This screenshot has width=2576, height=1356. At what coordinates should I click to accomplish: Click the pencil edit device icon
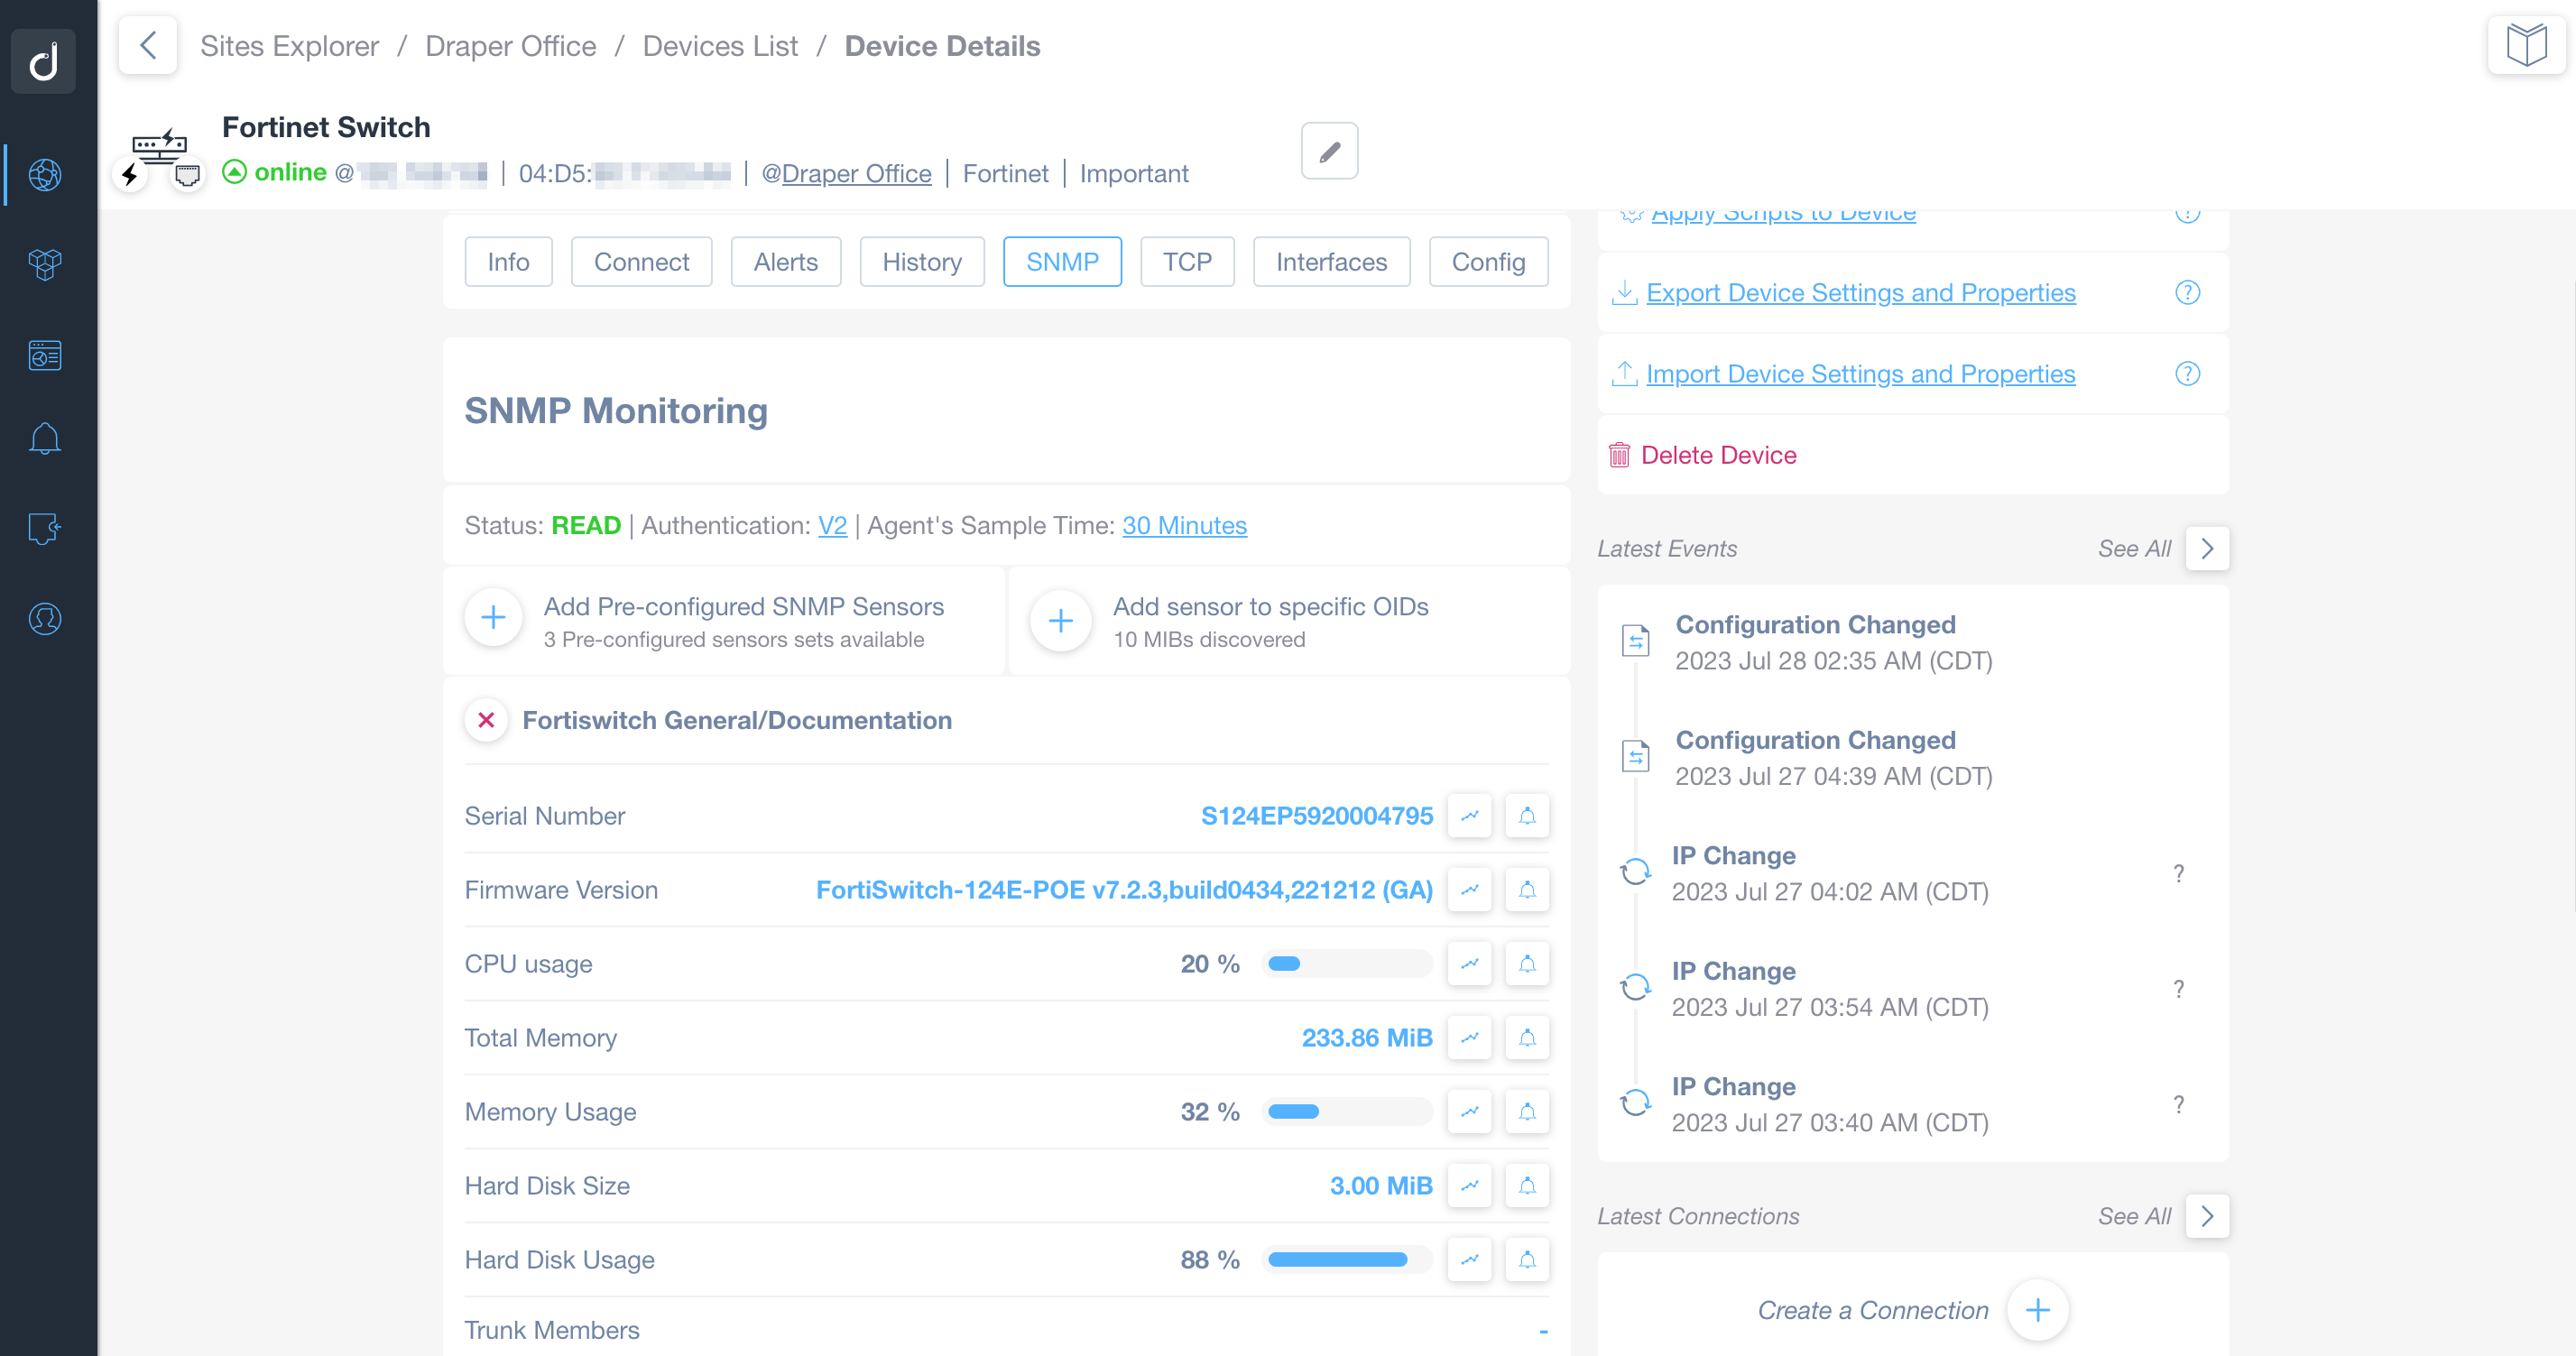pos(1329,152)
